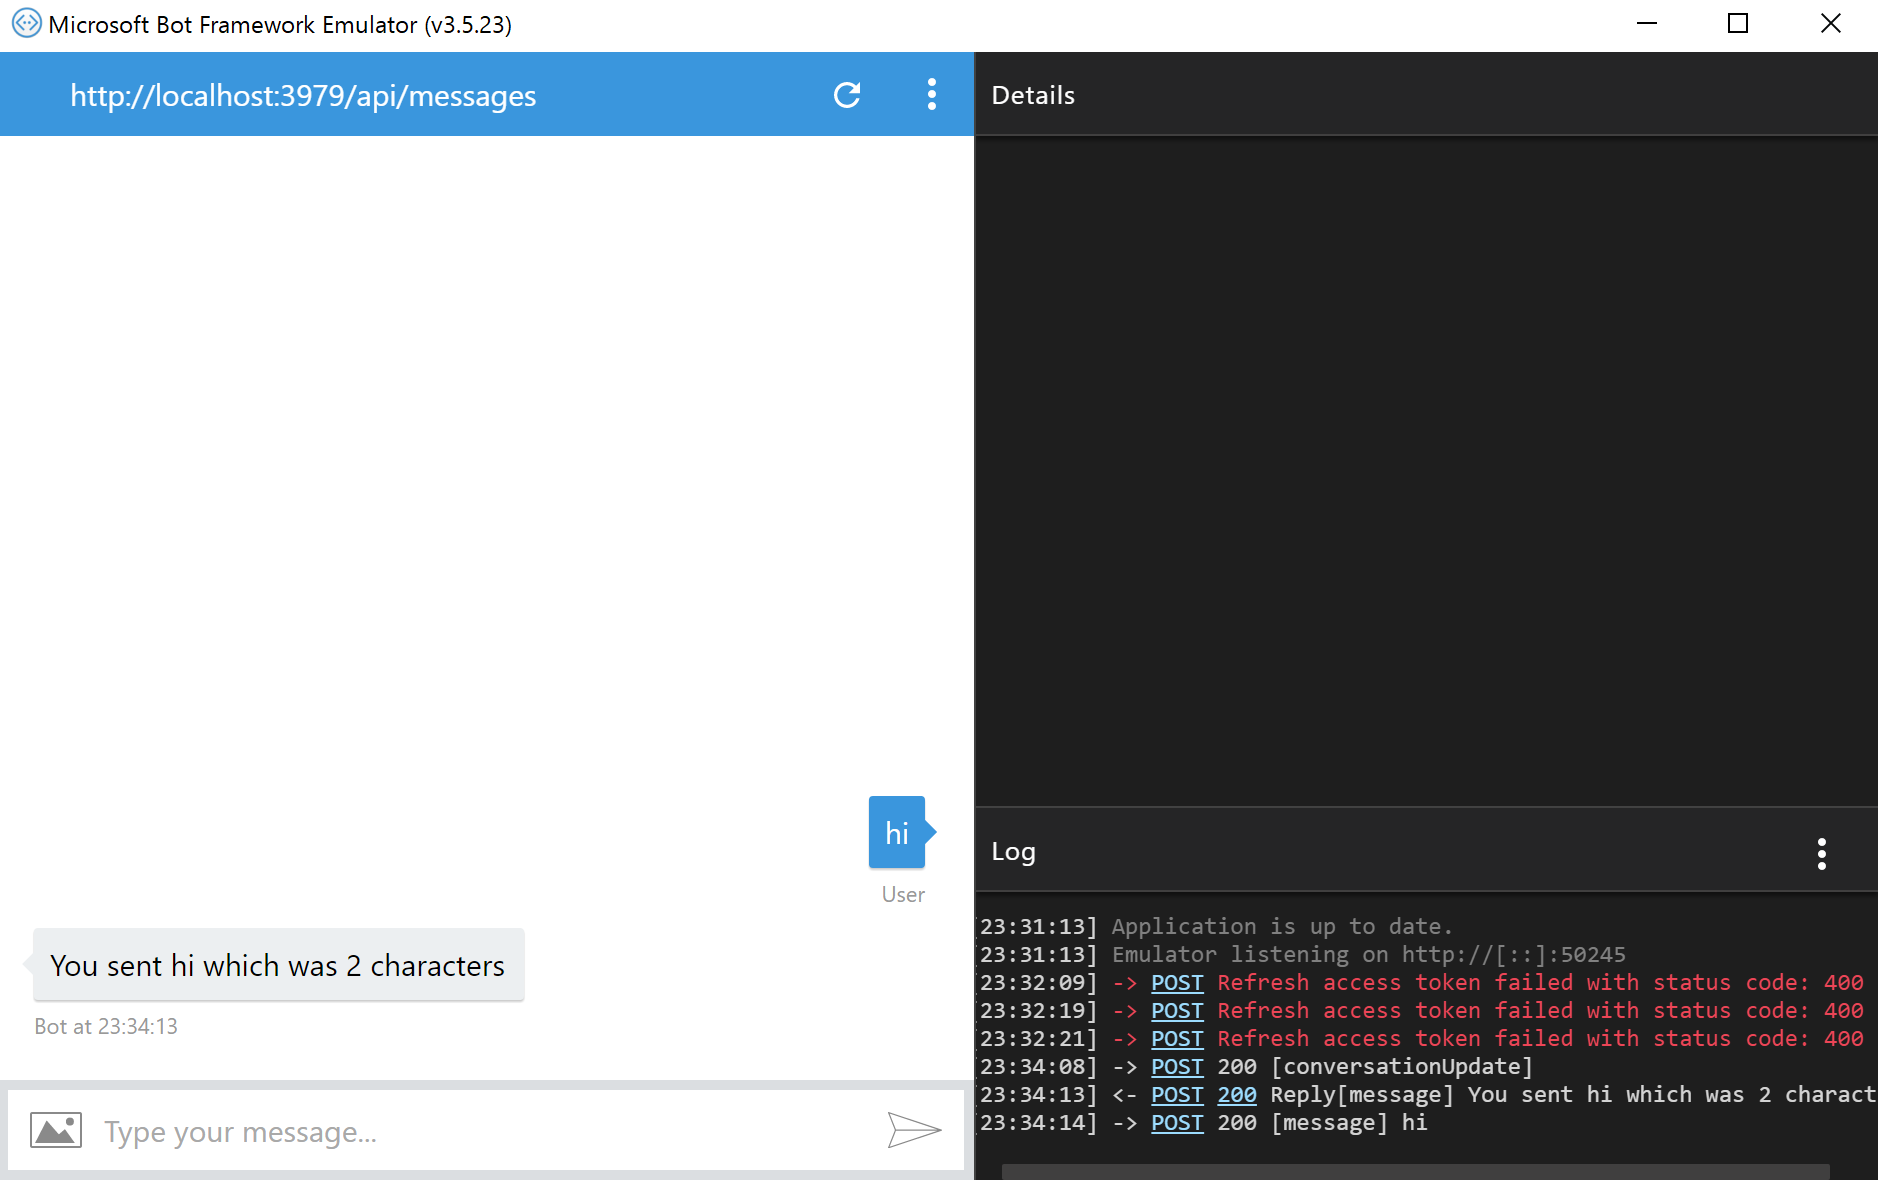Viewport: 1878px width, 1180px height.
Task: Minimize the emulator window
Action: pos(1646,23)
